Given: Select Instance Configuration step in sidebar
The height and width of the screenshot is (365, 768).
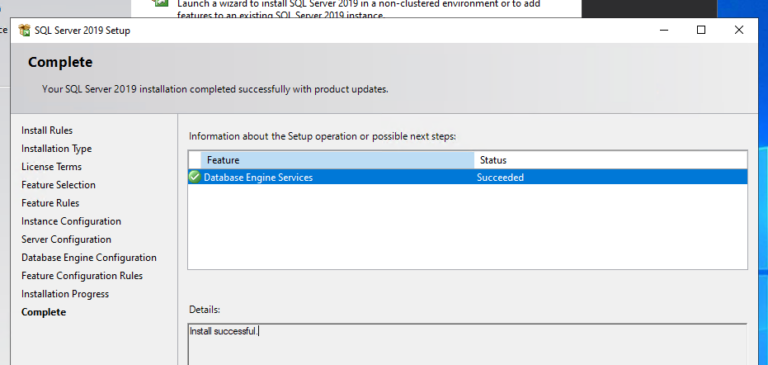Looking at the screenshot, I should click(71, 221).
